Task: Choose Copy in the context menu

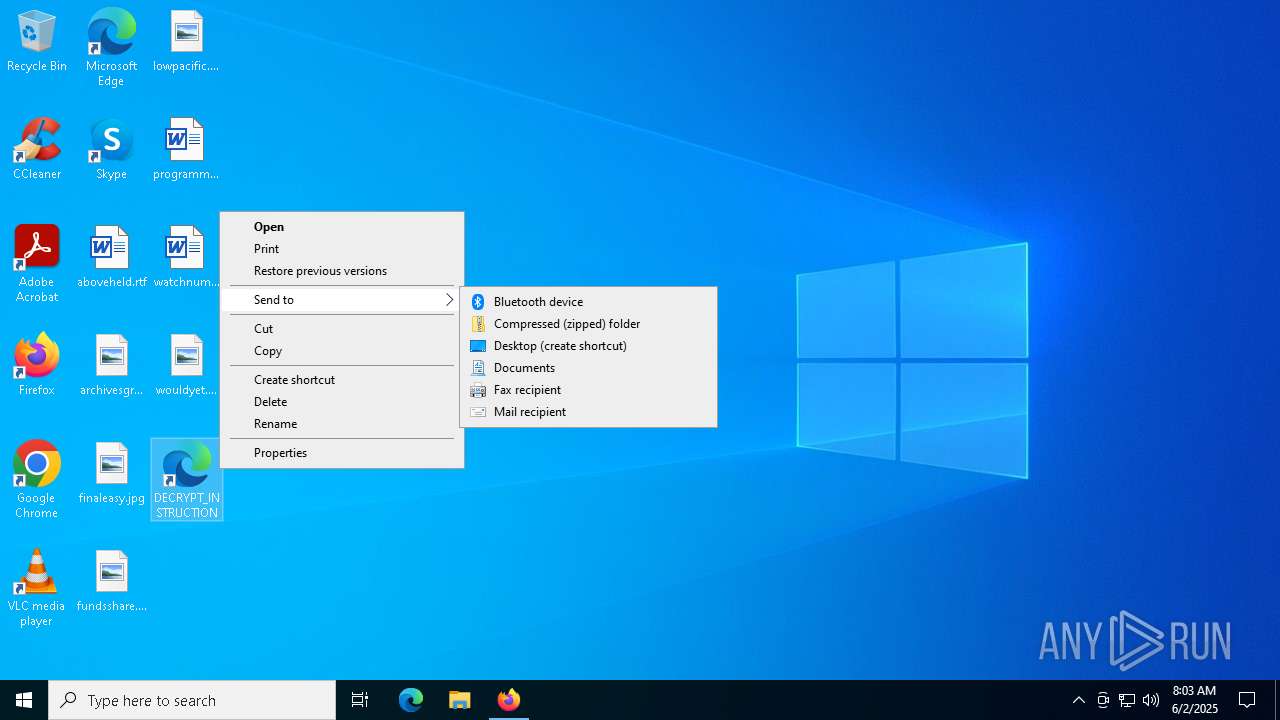Action: [342, 351]
